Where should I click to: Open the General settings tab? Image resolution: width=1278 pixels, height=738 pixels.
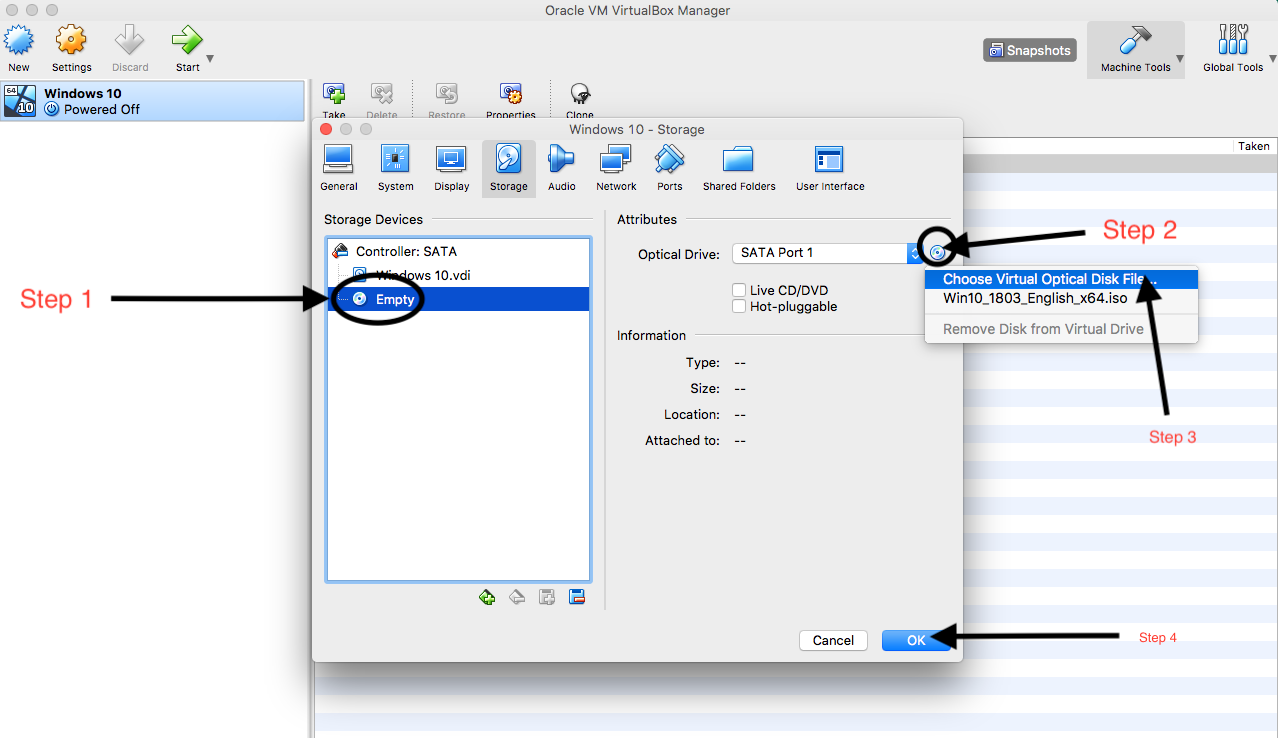(339, 168)
